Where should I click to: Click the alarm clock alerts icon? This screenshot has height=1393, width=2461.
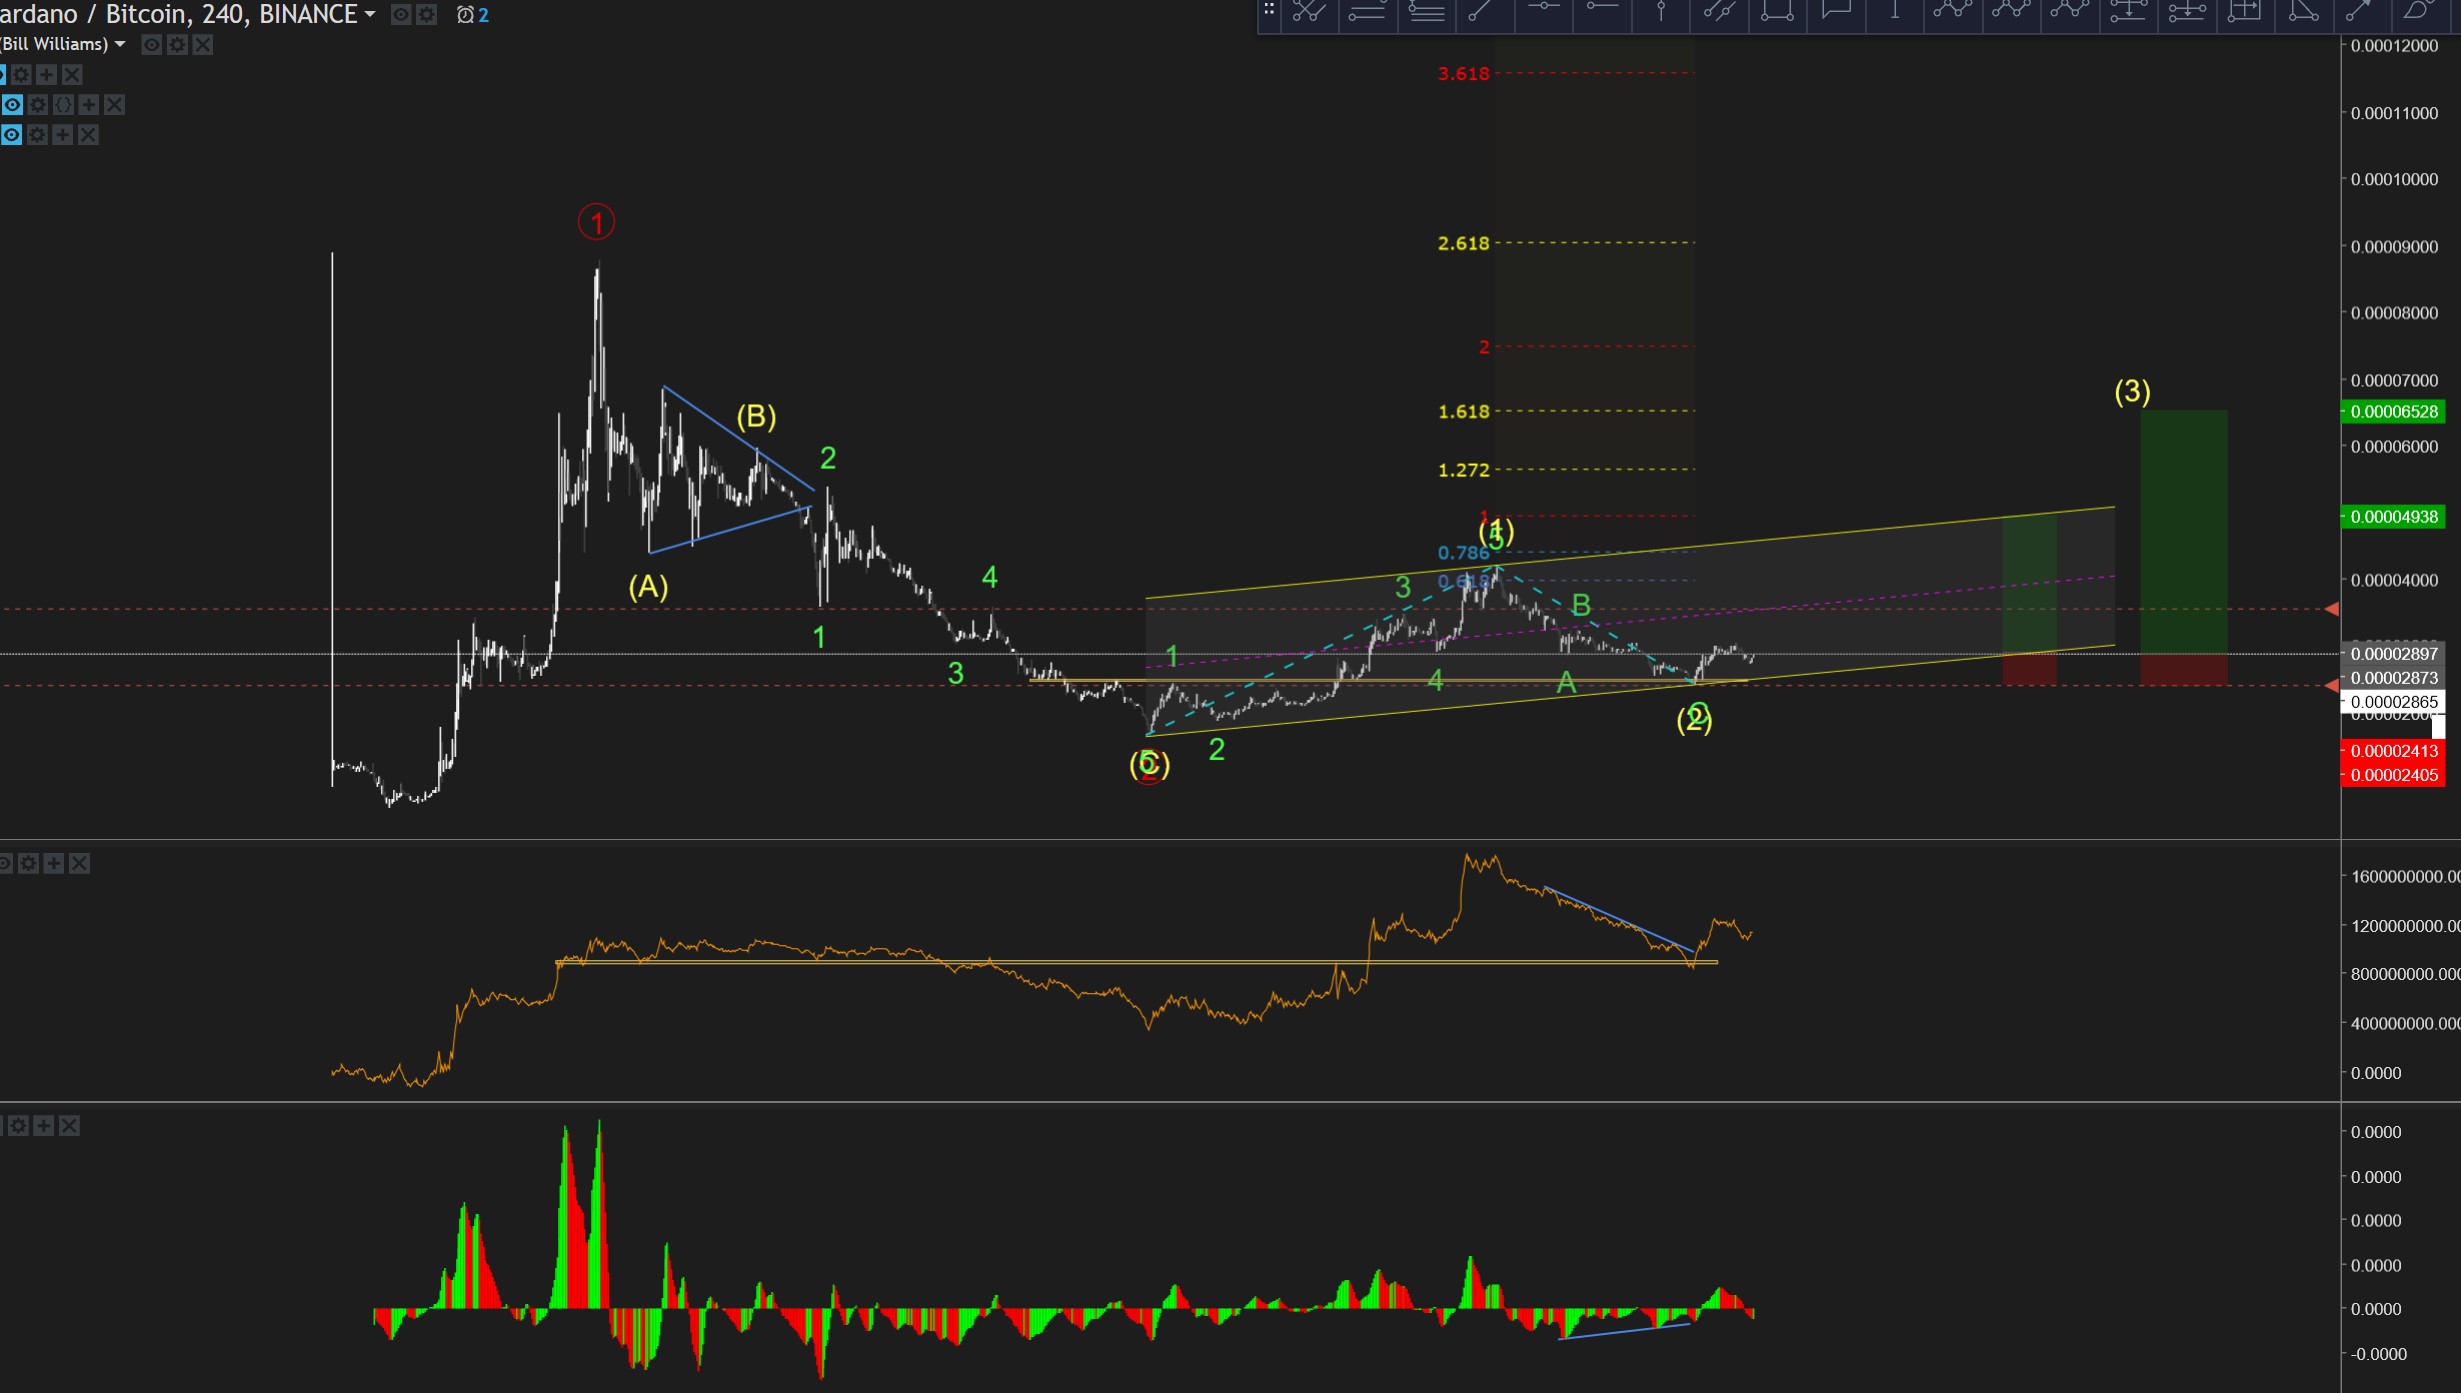465,14
